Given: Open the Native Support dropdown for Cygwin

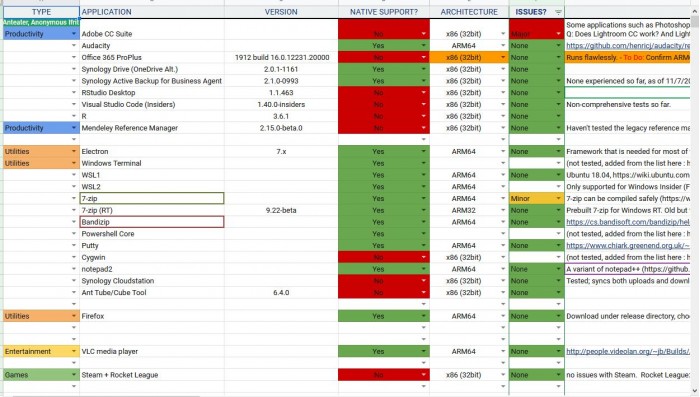Looking at the screenshot, I should (423, 257).
